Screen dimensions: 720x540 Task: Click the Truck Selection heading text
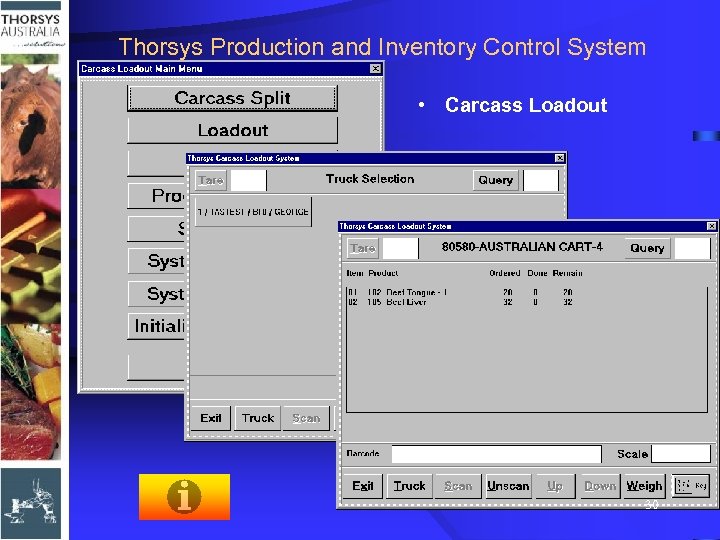click(x=370, y=179)
